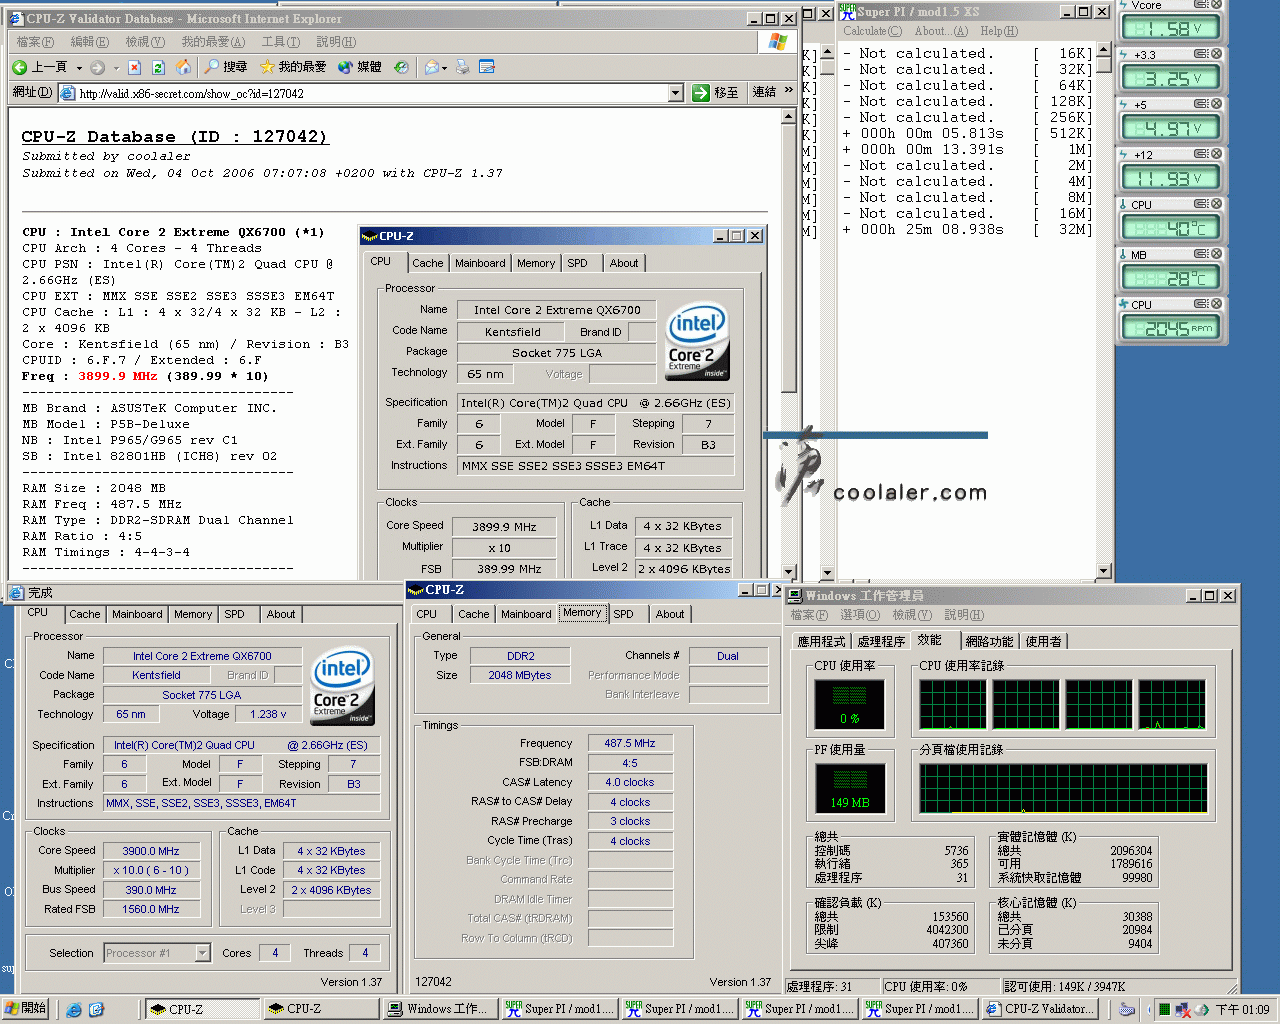
Task: Open the Search (搜尋) pane in IE
Action: pyautogui.click(x=225, y=67)
